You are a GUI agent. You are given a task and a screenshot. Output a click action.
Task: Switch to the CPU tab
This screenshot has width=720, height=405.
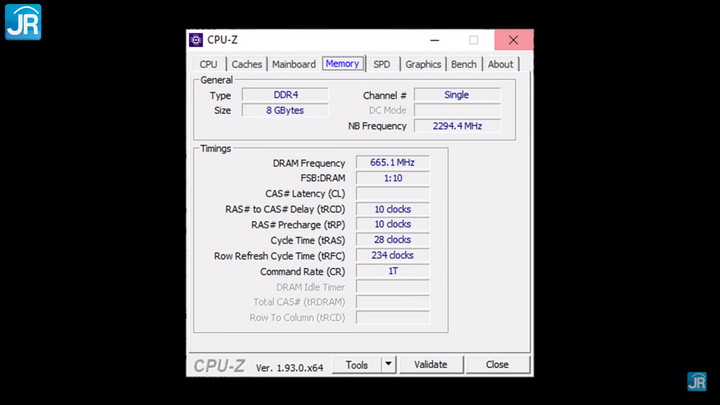click(x=208, y=64)
